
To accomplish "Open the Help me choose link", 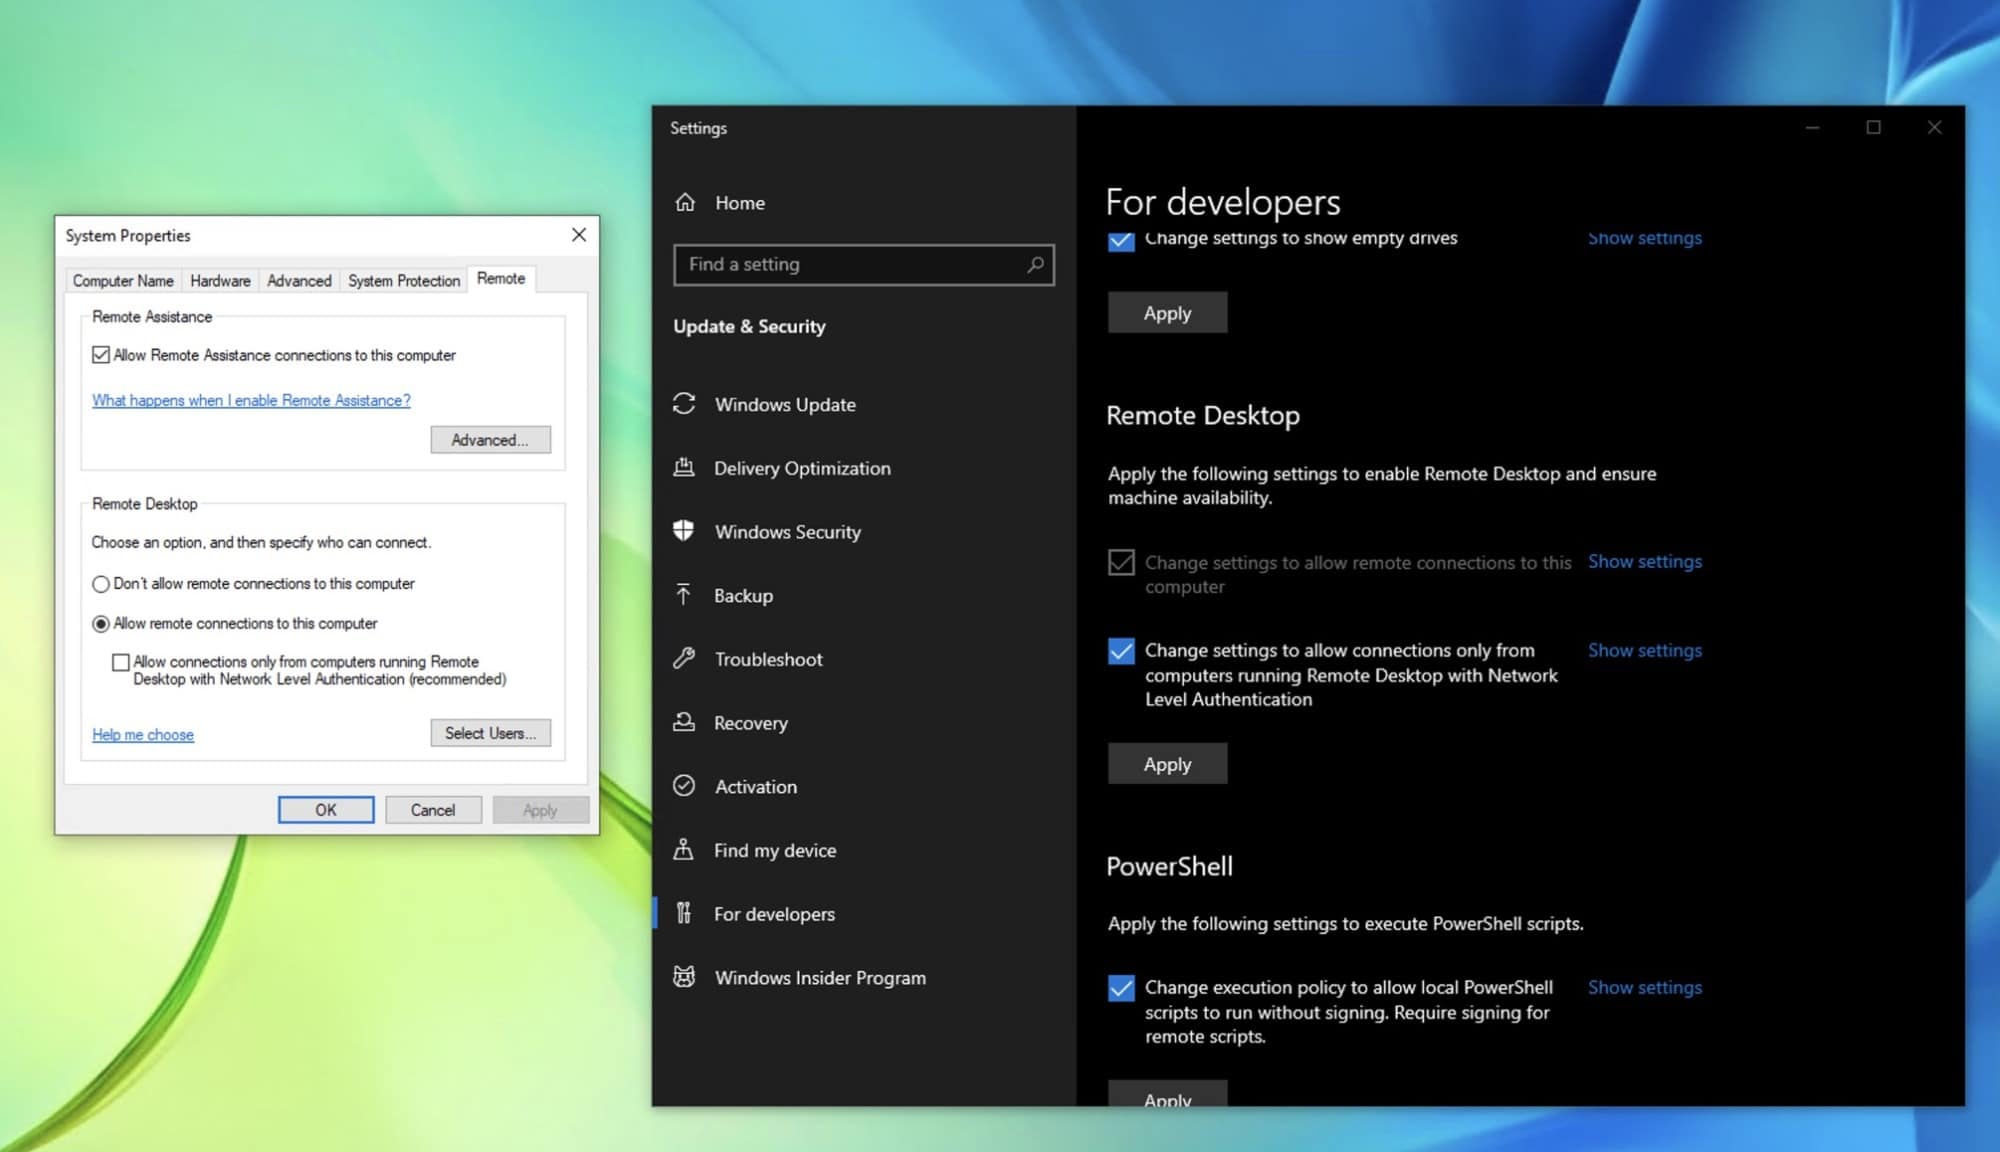I will pyautogui.click(x=143, y=735).
